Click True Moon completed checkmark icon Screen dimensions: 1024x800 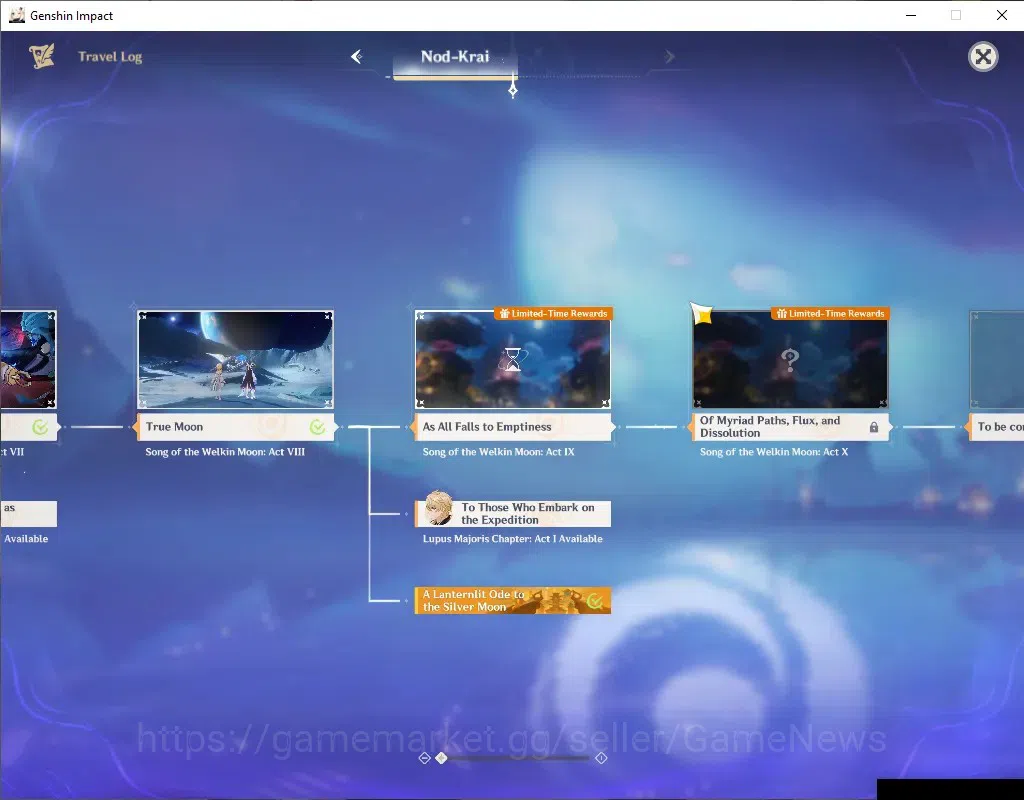pyautogui.click(x=317, y=427)
